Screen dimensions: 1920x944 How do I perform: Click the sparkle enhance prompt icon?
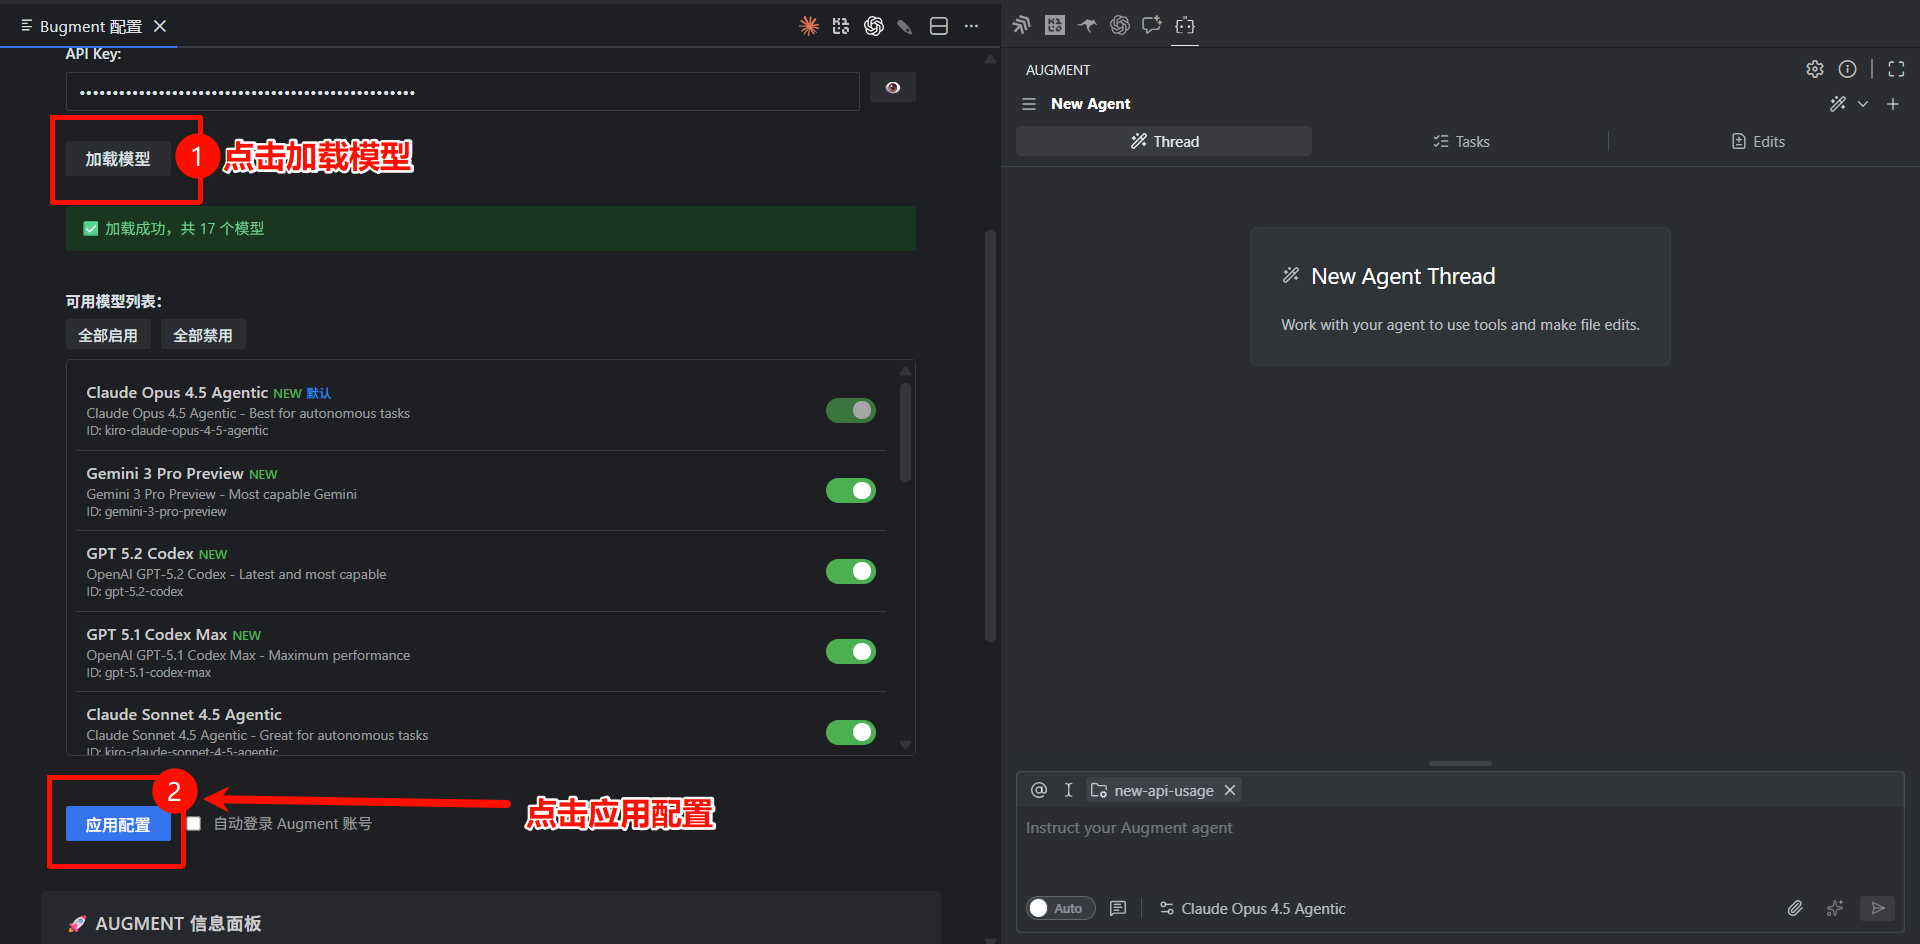tap(1835, 908)
